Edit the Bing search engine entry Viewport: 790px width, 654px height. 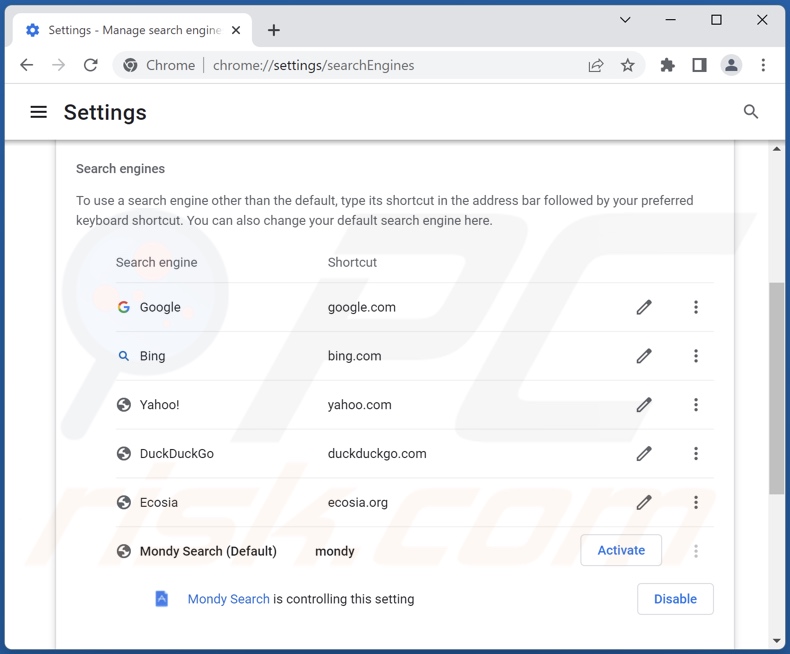[x=644, y=356]
